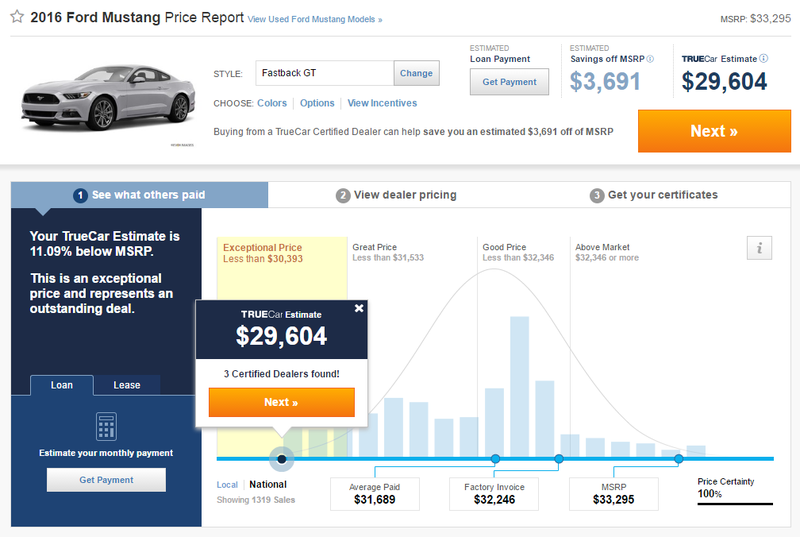
Task: Close the TrueCar Estimate popup
Action: [359, 308]
